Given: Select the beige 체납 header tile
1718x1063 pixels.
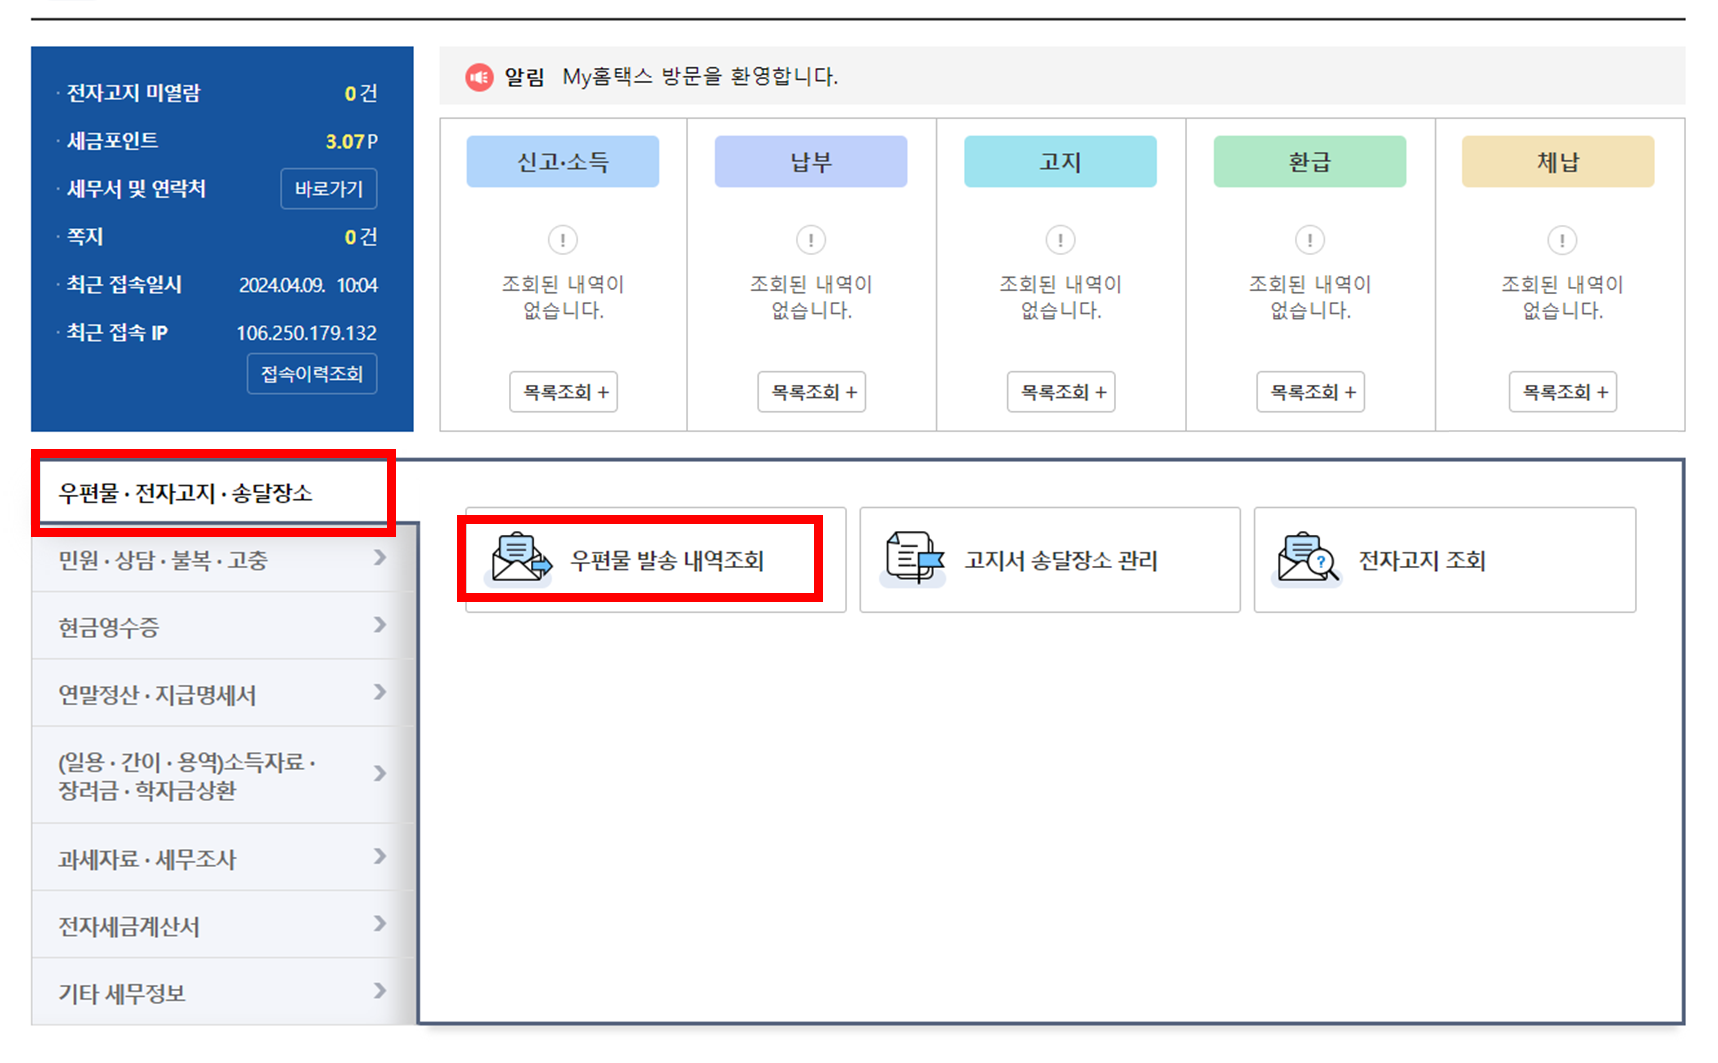Looking at the screenshot, I should pos(1558,162).
